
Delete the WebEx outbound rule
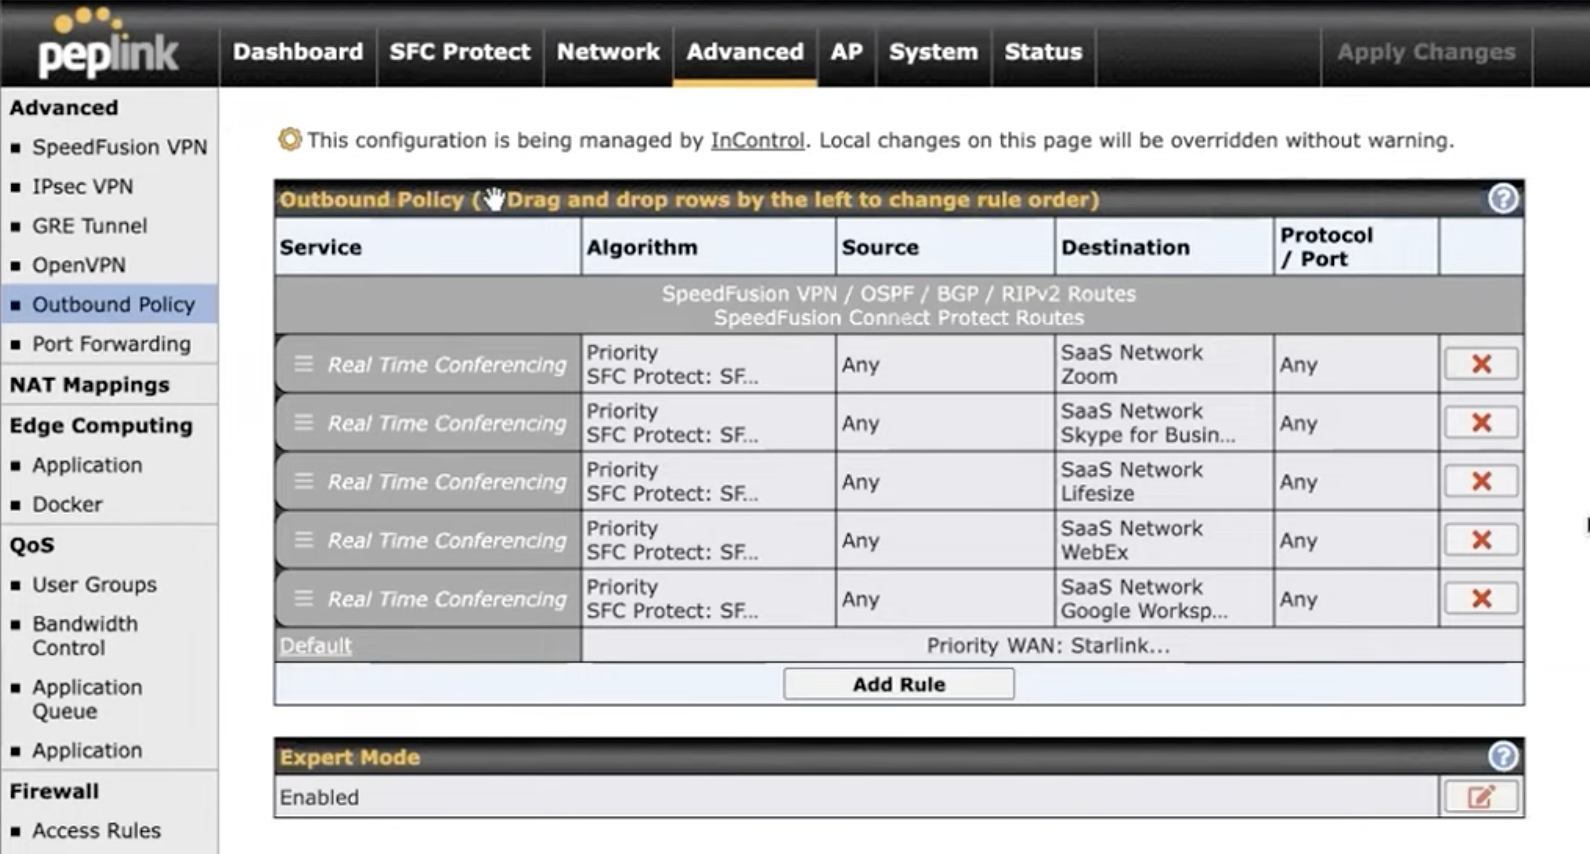point(1481,540)
